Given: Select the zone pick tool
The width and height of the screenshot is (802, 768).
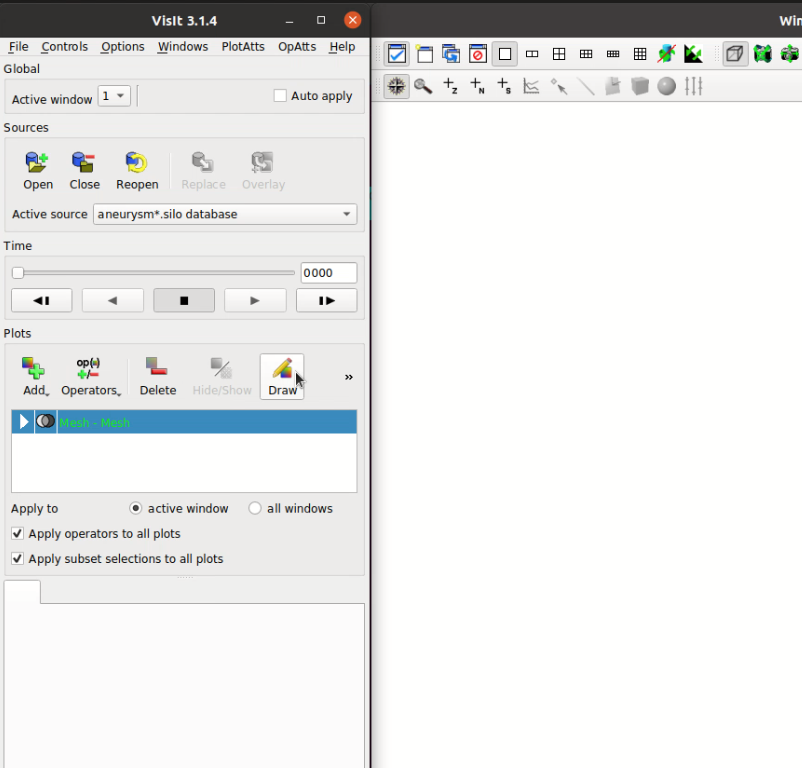Looking at the screenshot, I should tap(450, 86).
